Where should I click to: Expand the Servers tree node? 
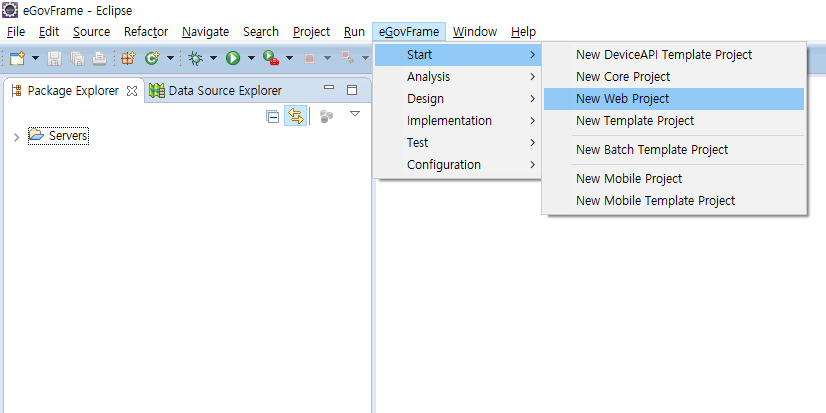[x=16, y=136]
